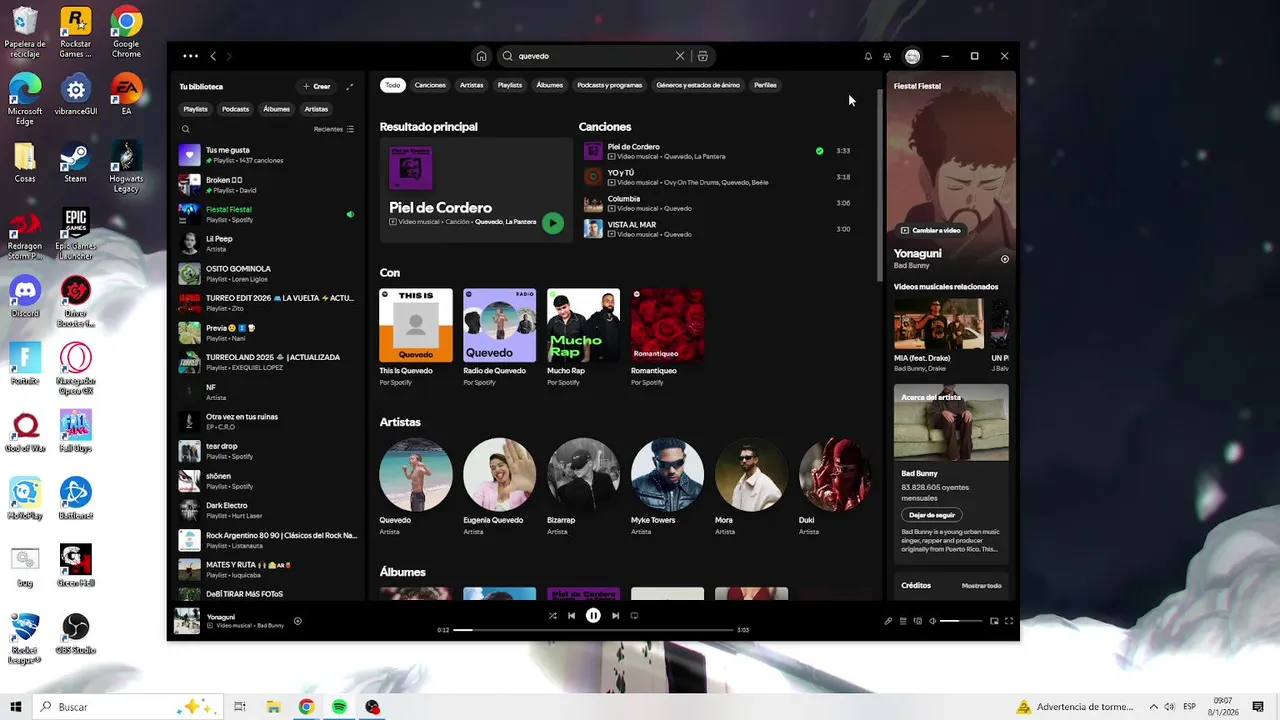Adjust the volume slider
The height and width of the screenshot is (720, 1280).
point(962,621)
